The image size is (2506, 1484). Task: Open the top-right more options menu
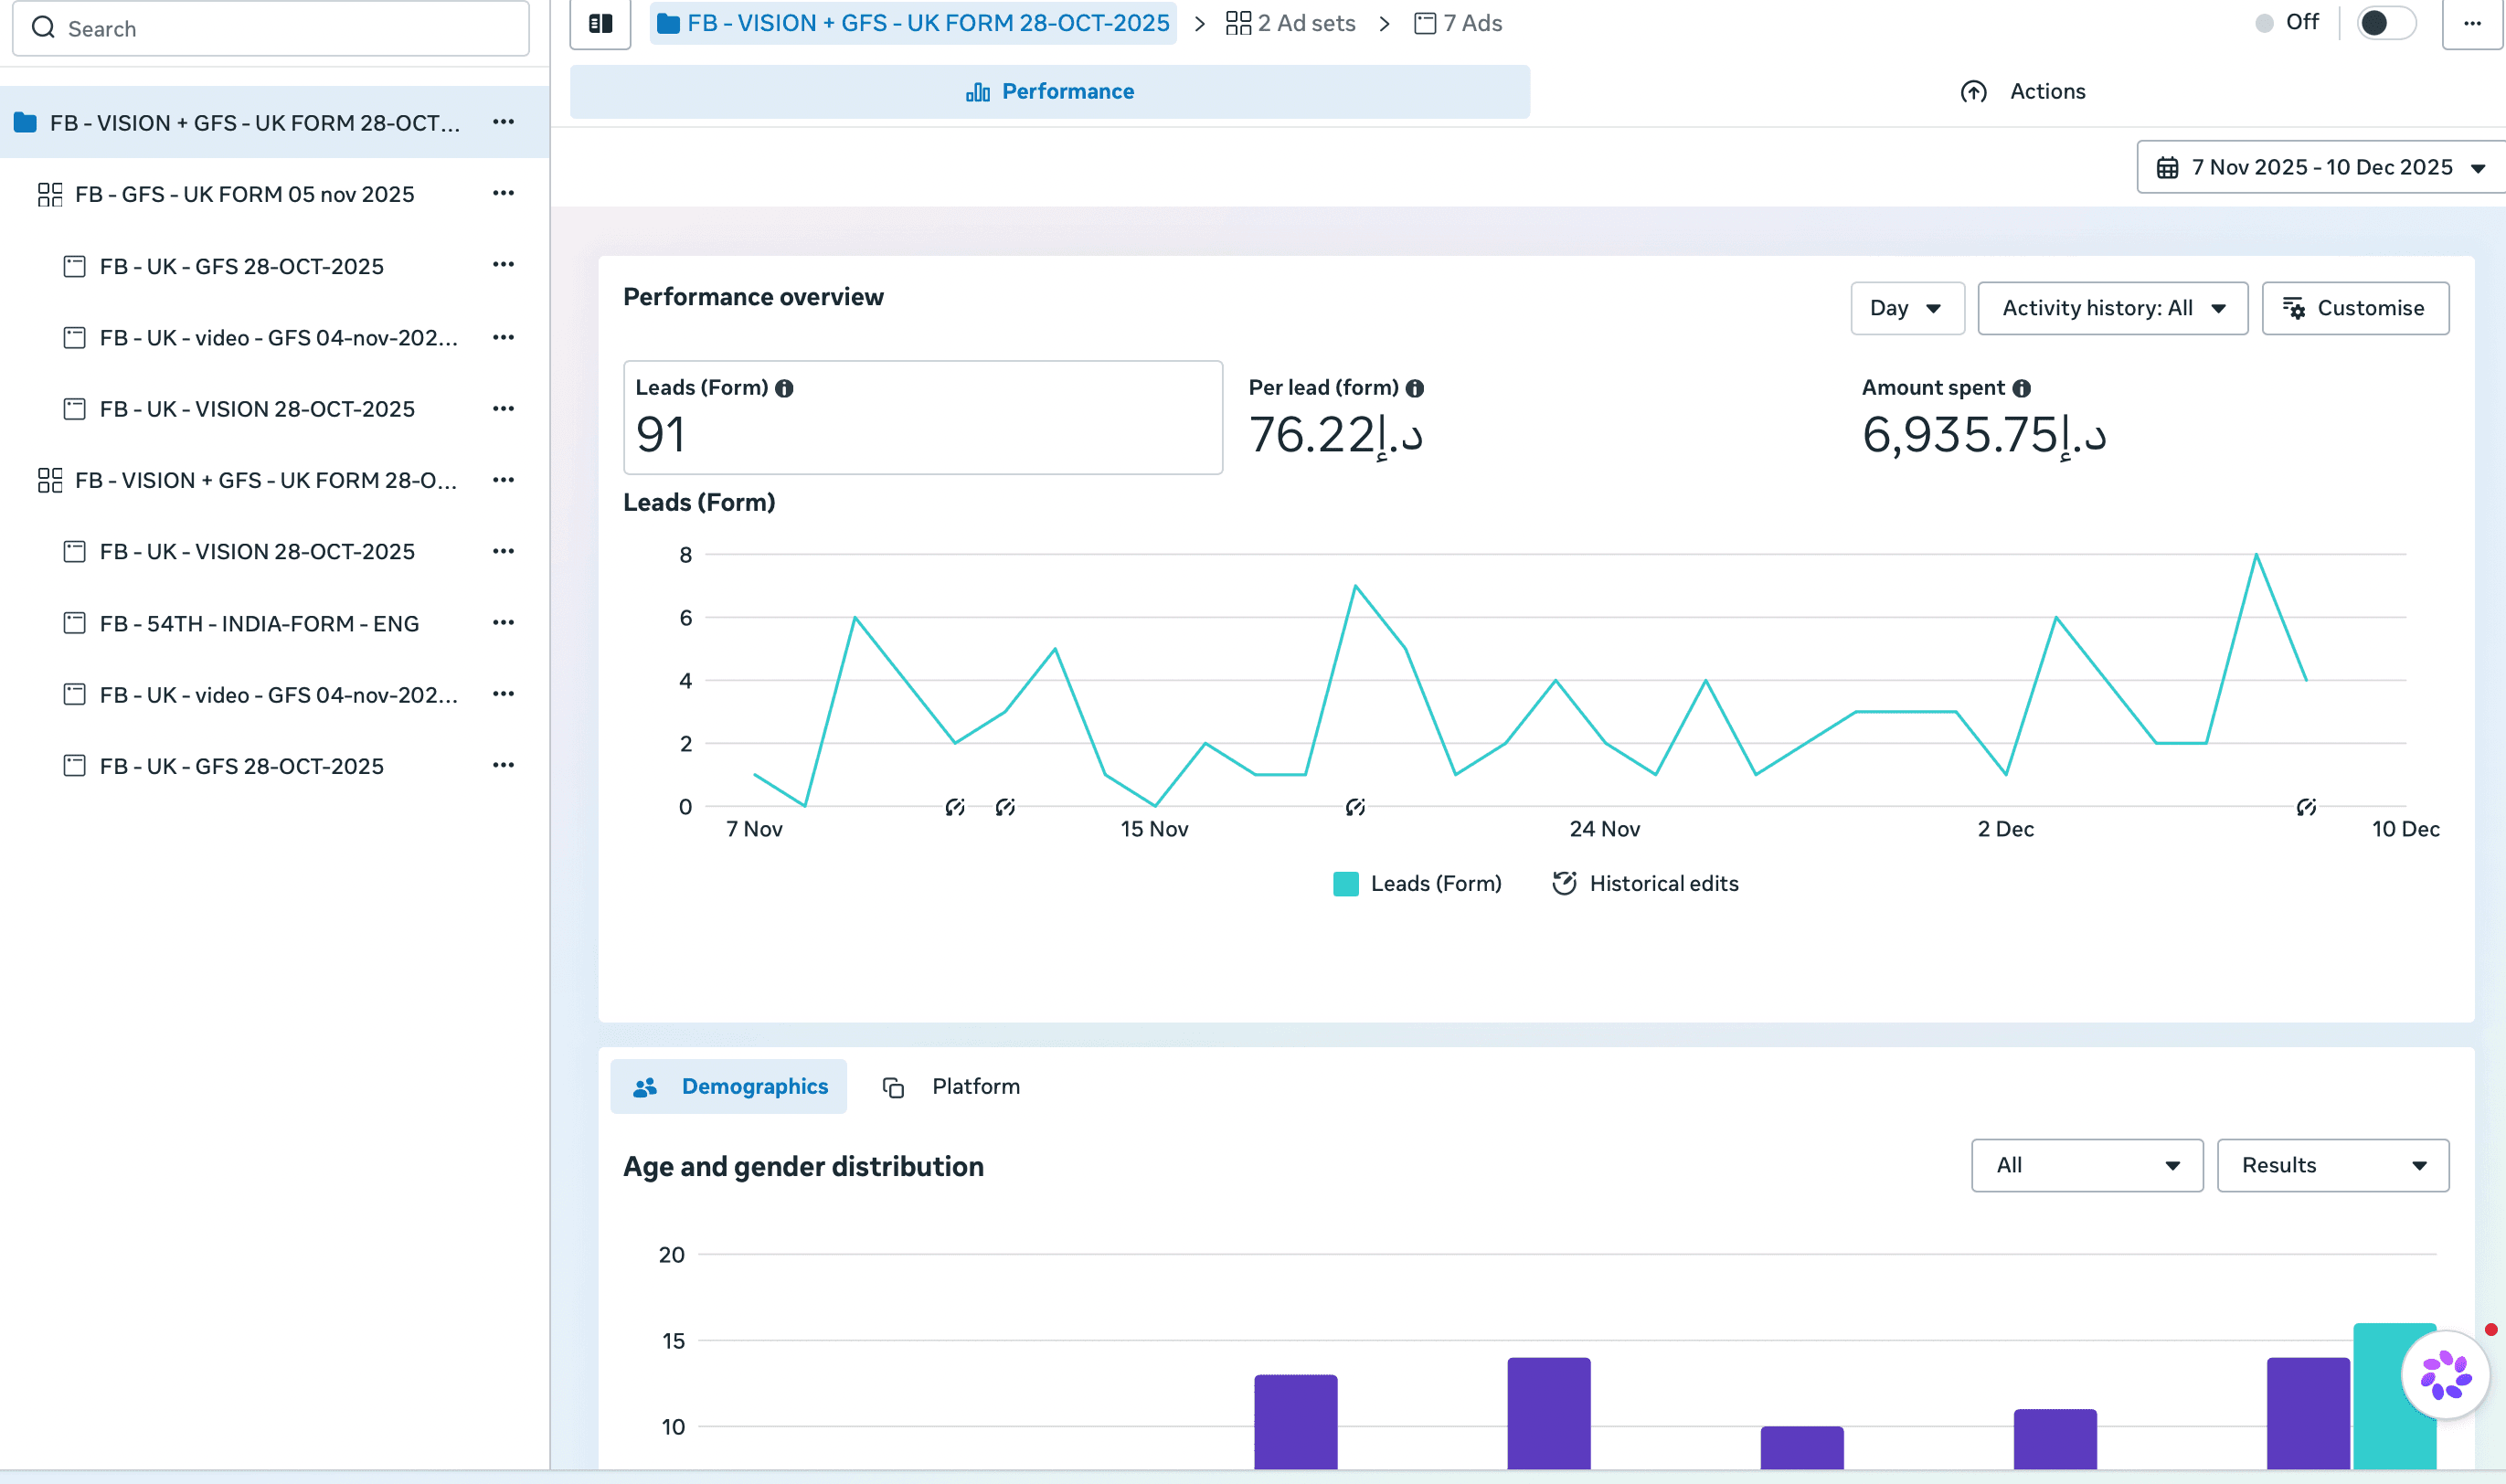(2472, 23)
